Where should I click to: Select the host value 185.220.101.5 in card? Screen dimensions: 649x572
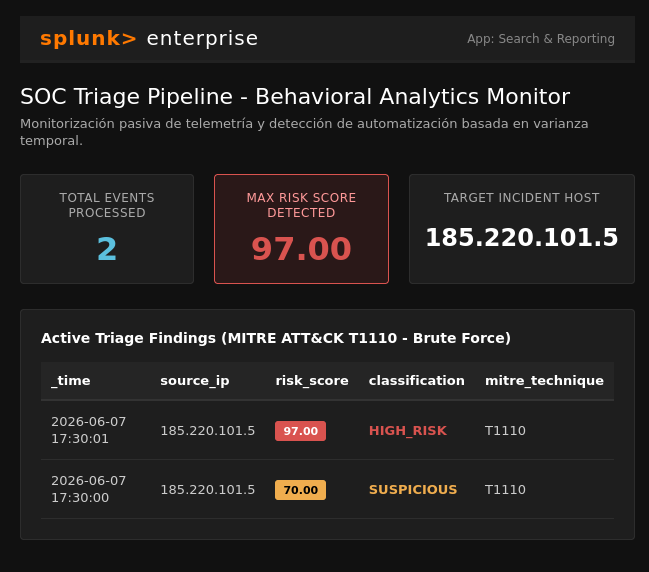(x=522, y=238)
